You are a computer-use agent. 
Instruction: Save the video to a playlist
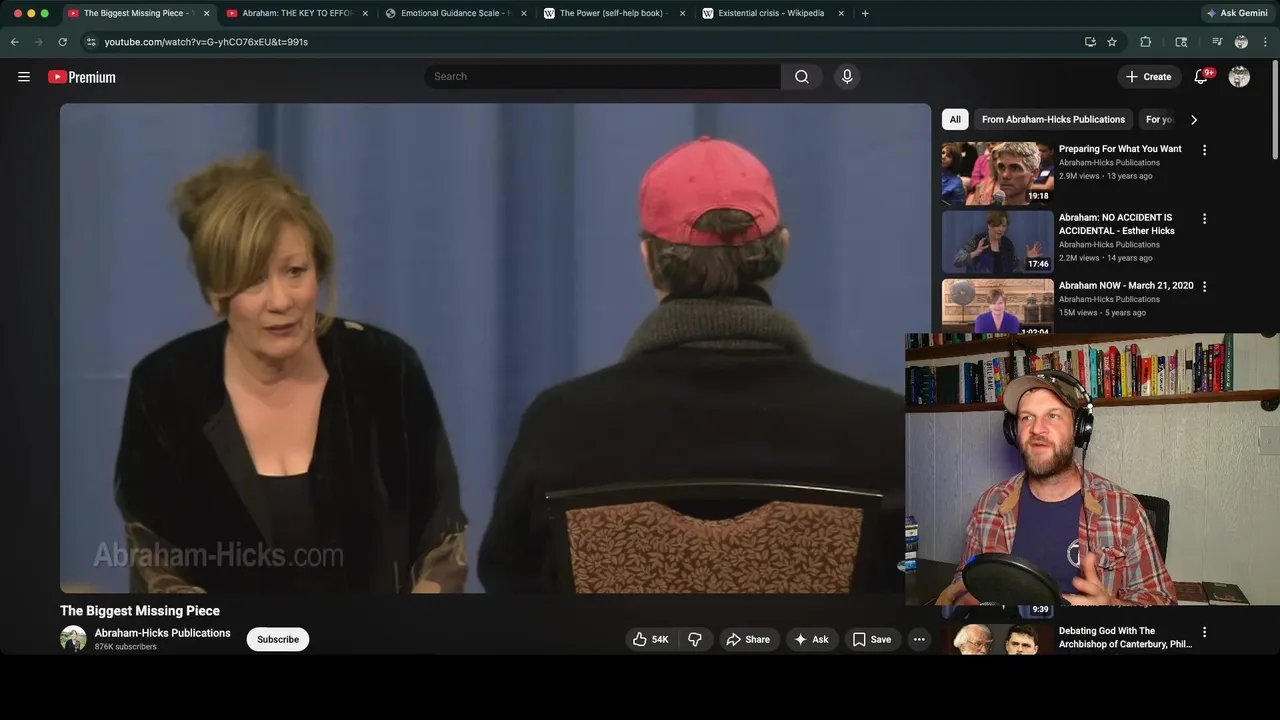(x=871, y=640)
